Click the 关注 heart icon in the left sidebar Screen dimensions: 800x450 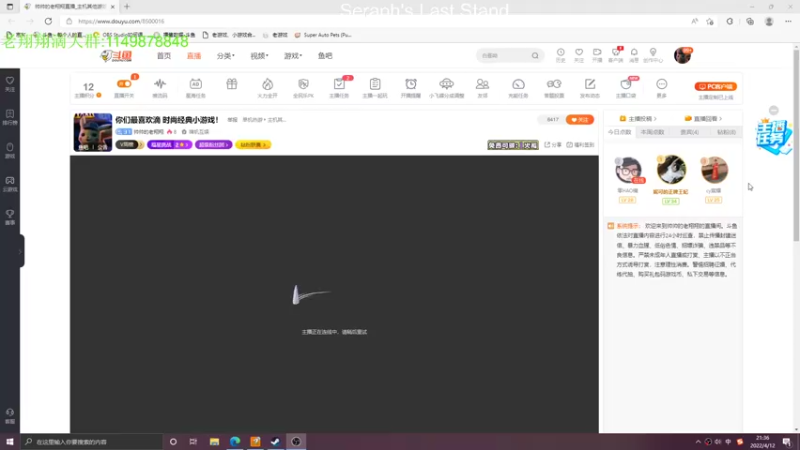pyautogui.click(x=10, y=84)
